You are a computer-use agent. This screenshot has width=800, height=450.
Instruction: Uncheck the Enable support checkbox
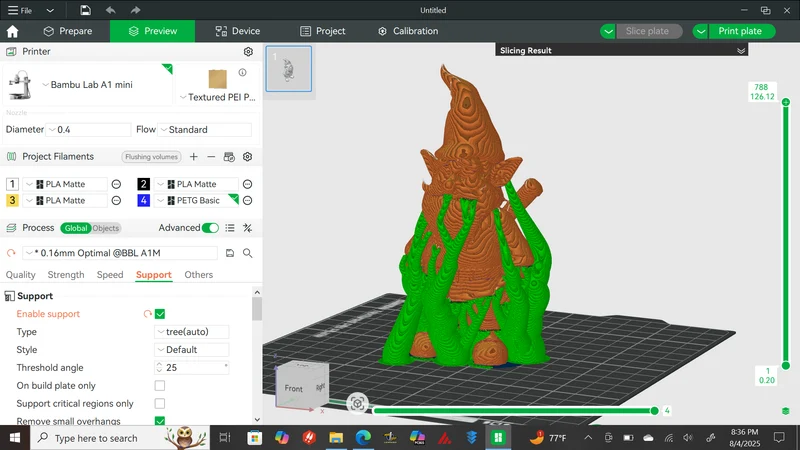click(160, 314)
